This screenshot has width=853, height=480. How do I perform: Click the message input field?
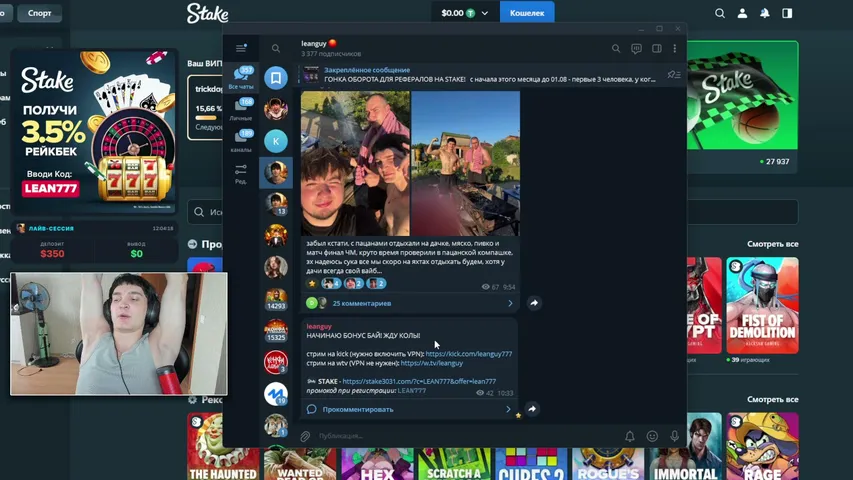468,436
